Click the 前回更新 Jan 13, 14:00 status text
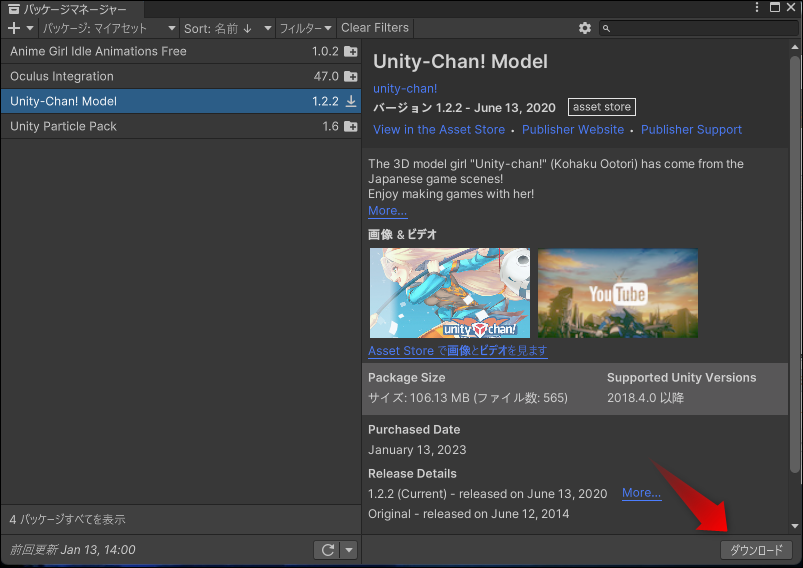Screen dimensions: 803x568 pyautogui.click(x=72, y=550)
